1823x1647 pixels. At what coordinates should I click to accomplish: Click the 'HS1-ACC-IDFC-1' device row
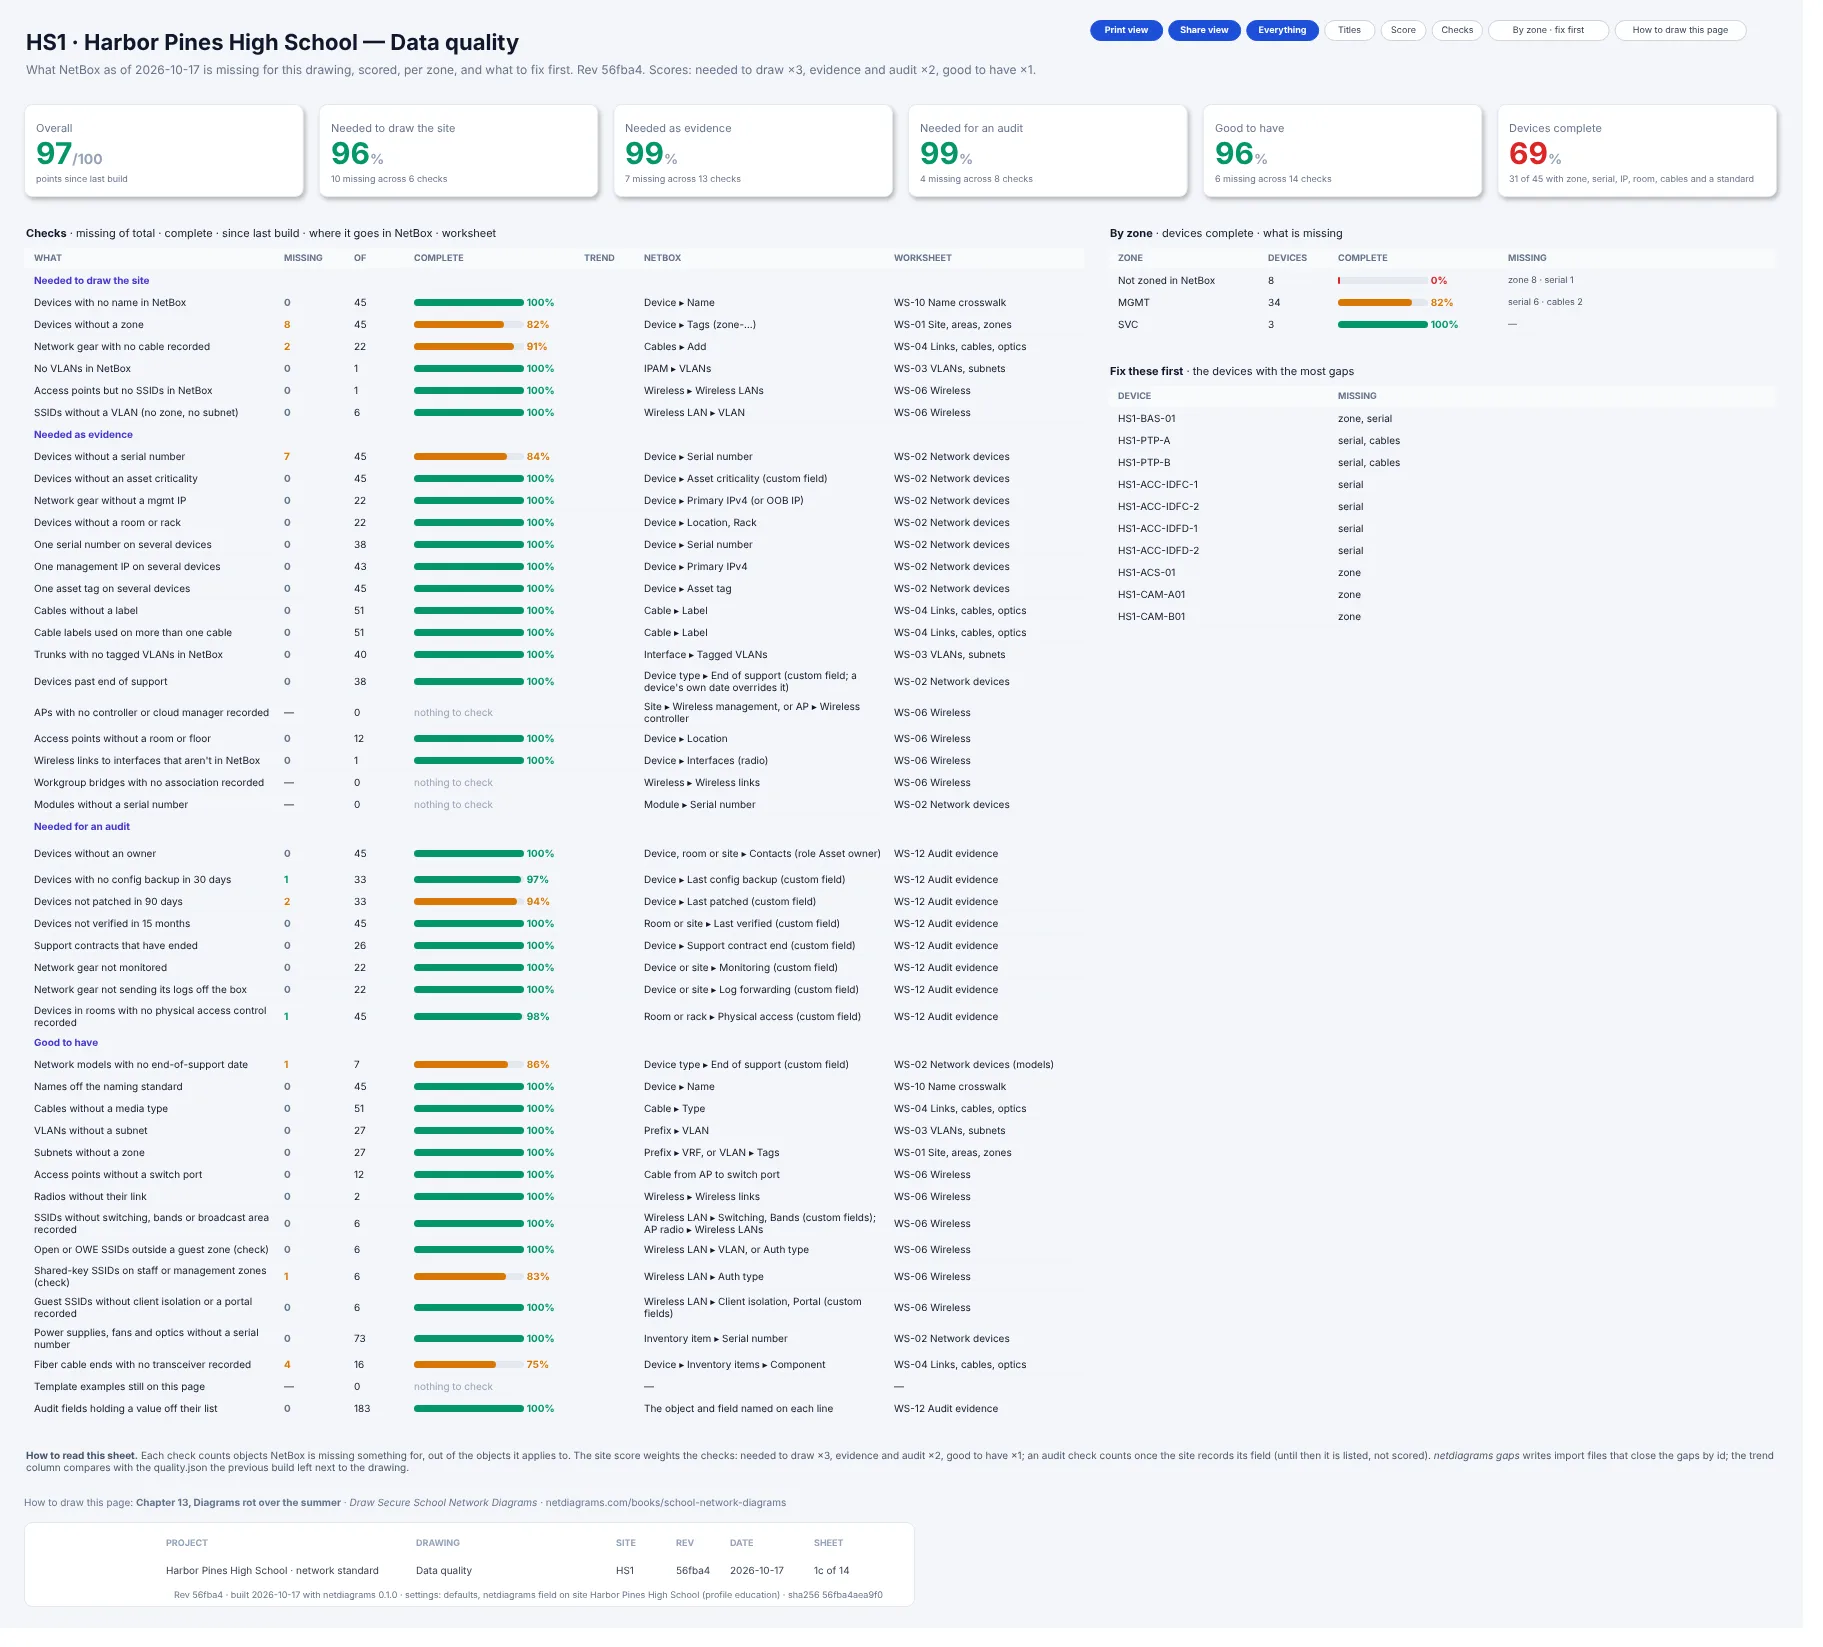(x=1443, y=485)
